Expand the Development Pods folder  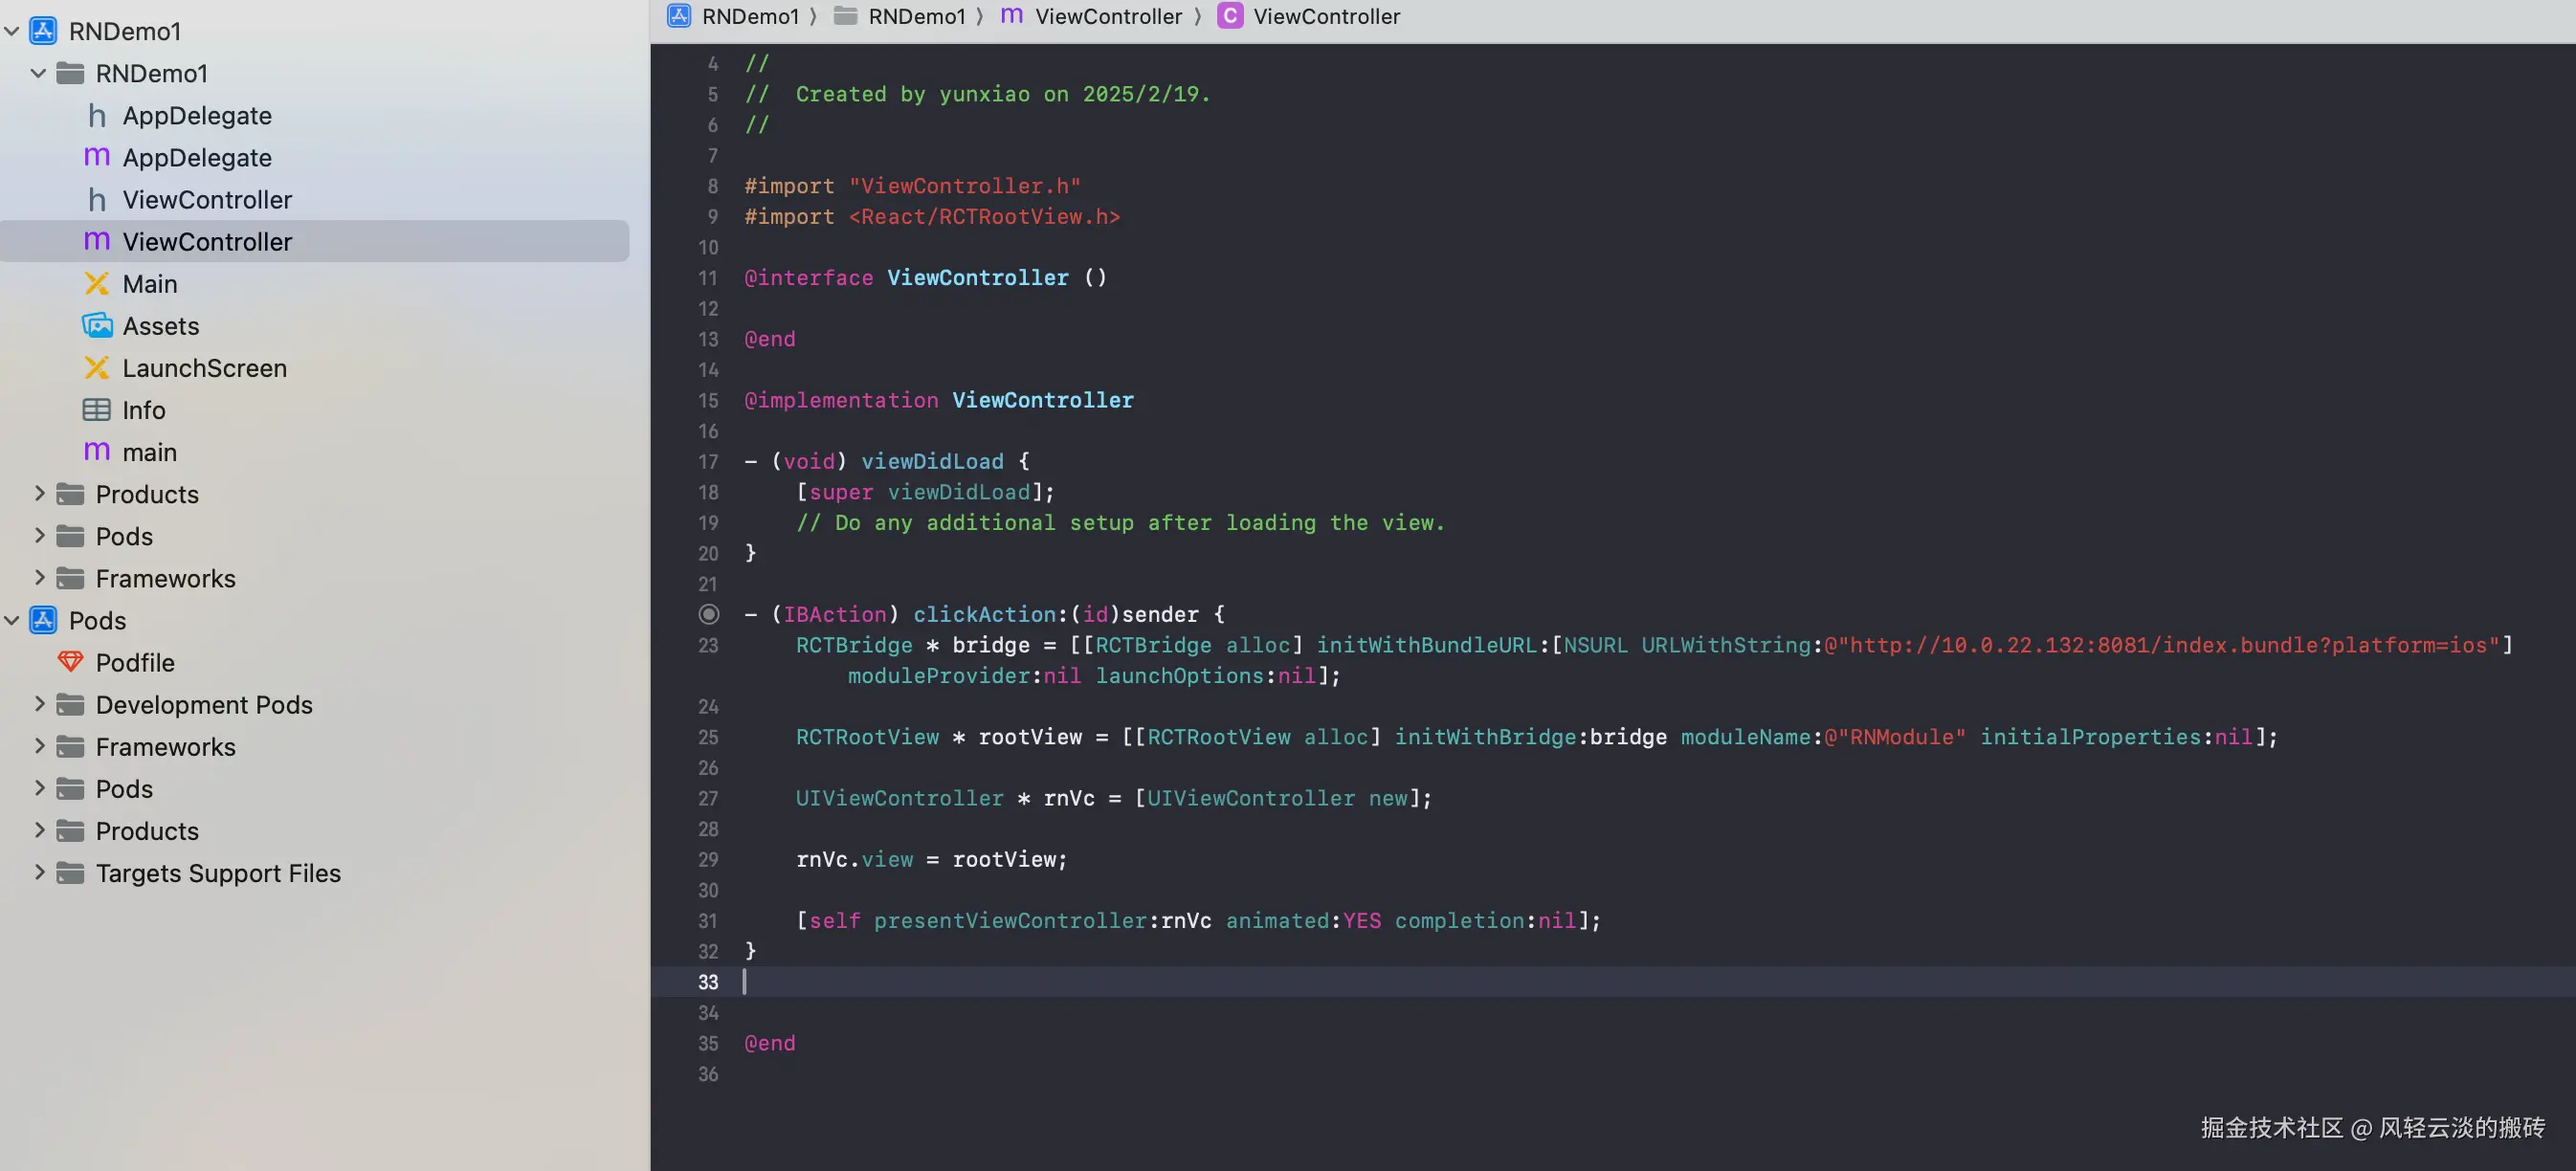tap(39, 705)
